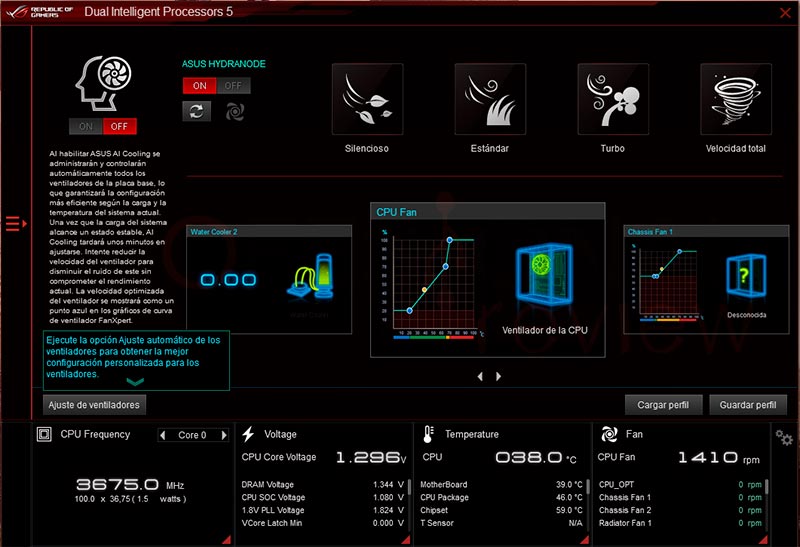The image size is (800, 547).
Task: Turn ASUS HYDRANODE on
Action: tap(199, 86)
